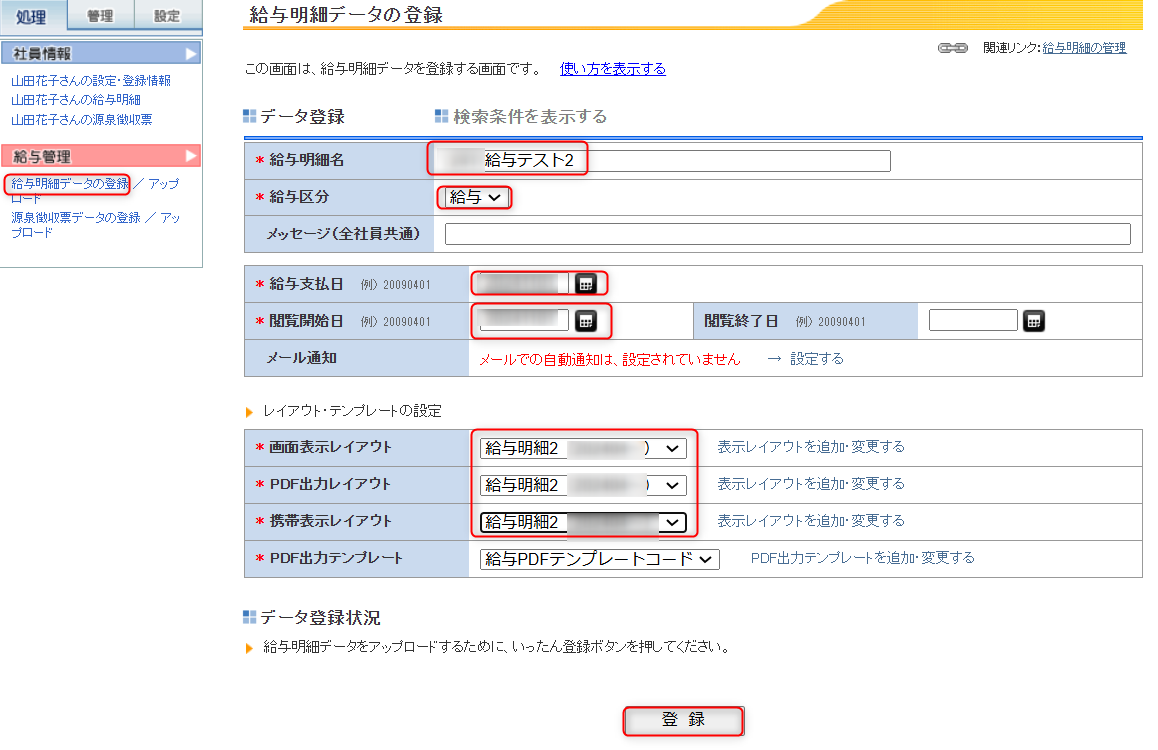Open 山田花子さんの給与明細 link
Viewport: 1158px width, 750px height.
click(75, 100)
